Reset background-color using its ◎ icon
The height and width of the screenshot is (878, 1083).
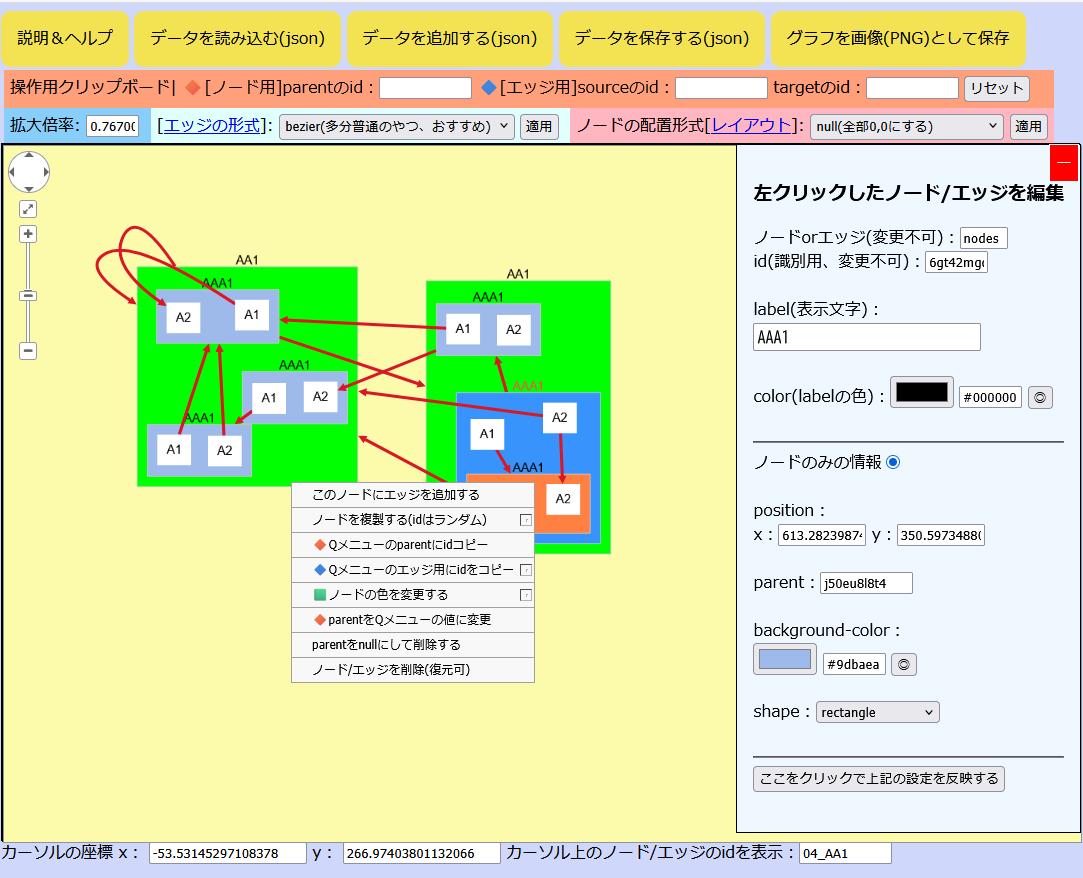click(x=903, y=663)
